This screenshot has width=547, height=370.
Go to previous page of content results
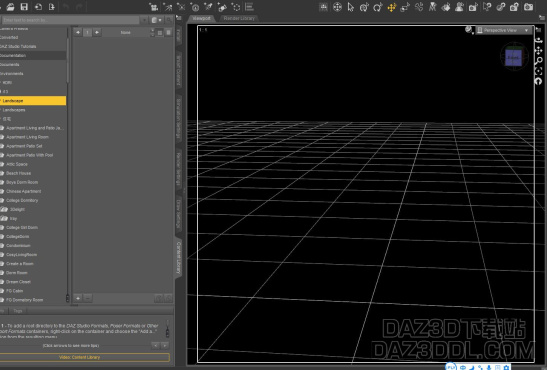click(x=78, y=32)
